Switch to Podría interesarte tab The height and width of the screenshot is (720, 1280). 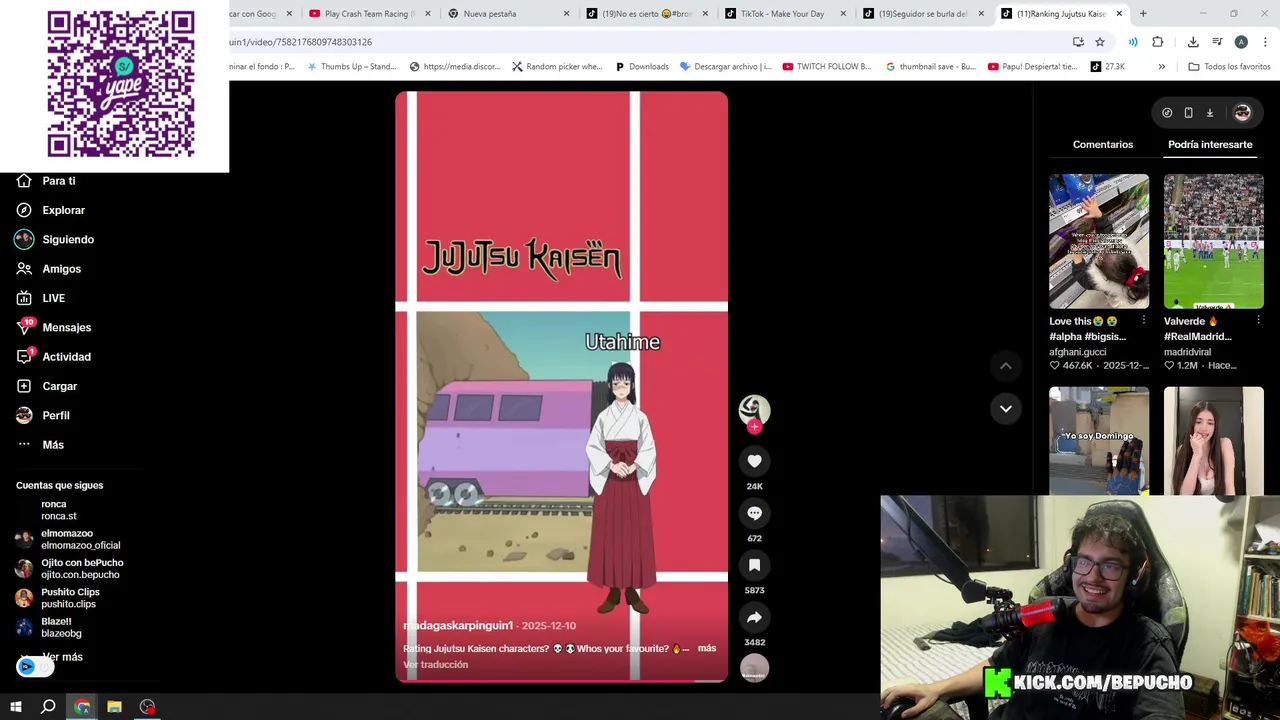coord(1210,144)
